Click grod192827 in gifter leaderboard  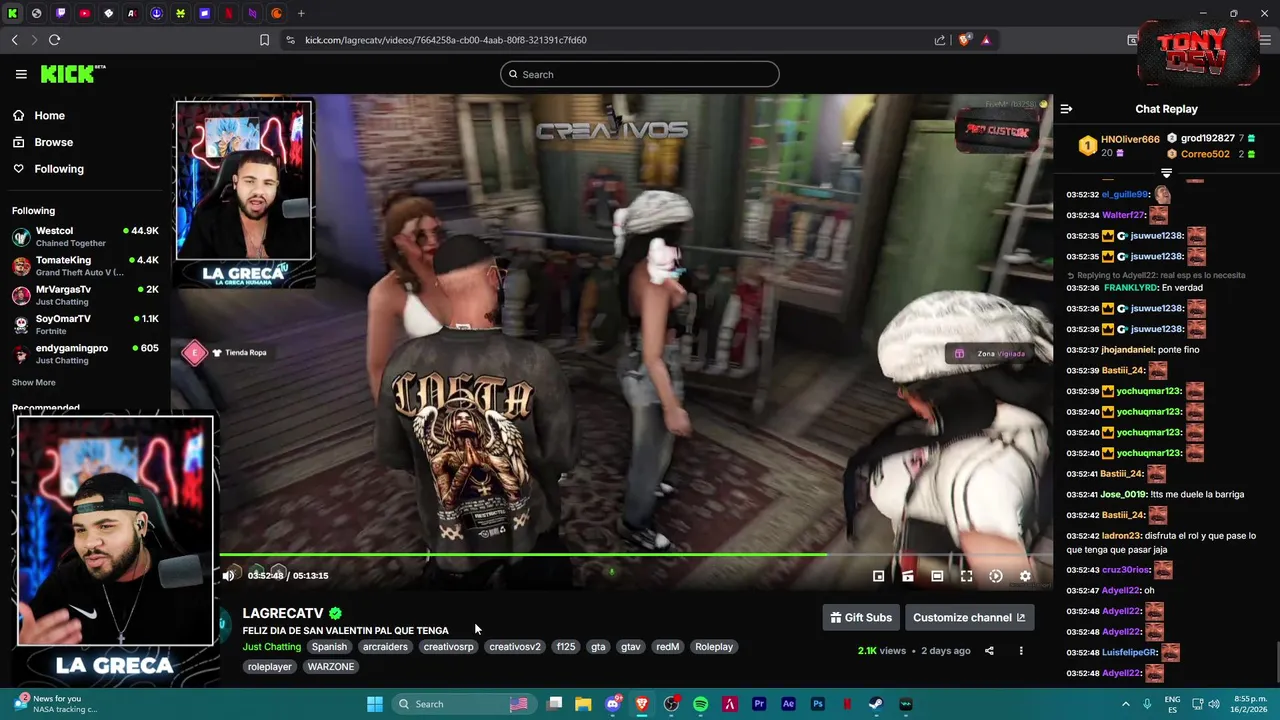(x=1211, y=138)
